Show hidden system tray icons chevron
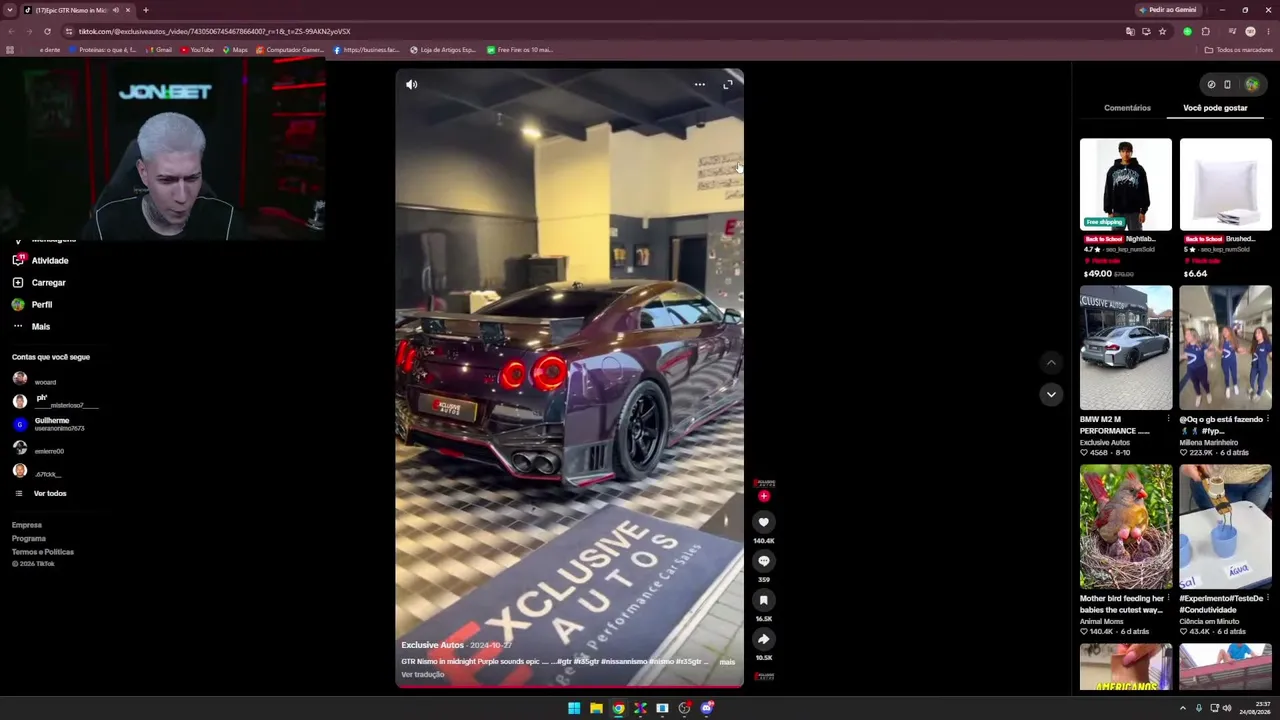1280x720 pixels. coord(1183,708)
